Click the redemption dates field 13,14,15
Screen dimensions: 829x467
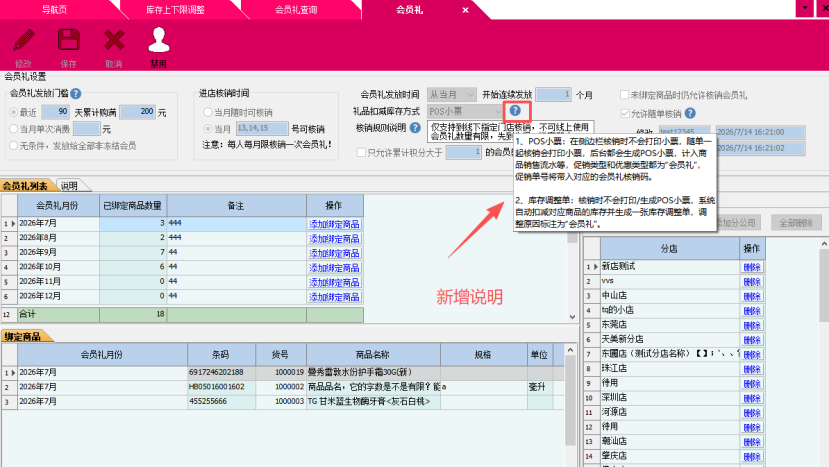[x=262, y=129]
